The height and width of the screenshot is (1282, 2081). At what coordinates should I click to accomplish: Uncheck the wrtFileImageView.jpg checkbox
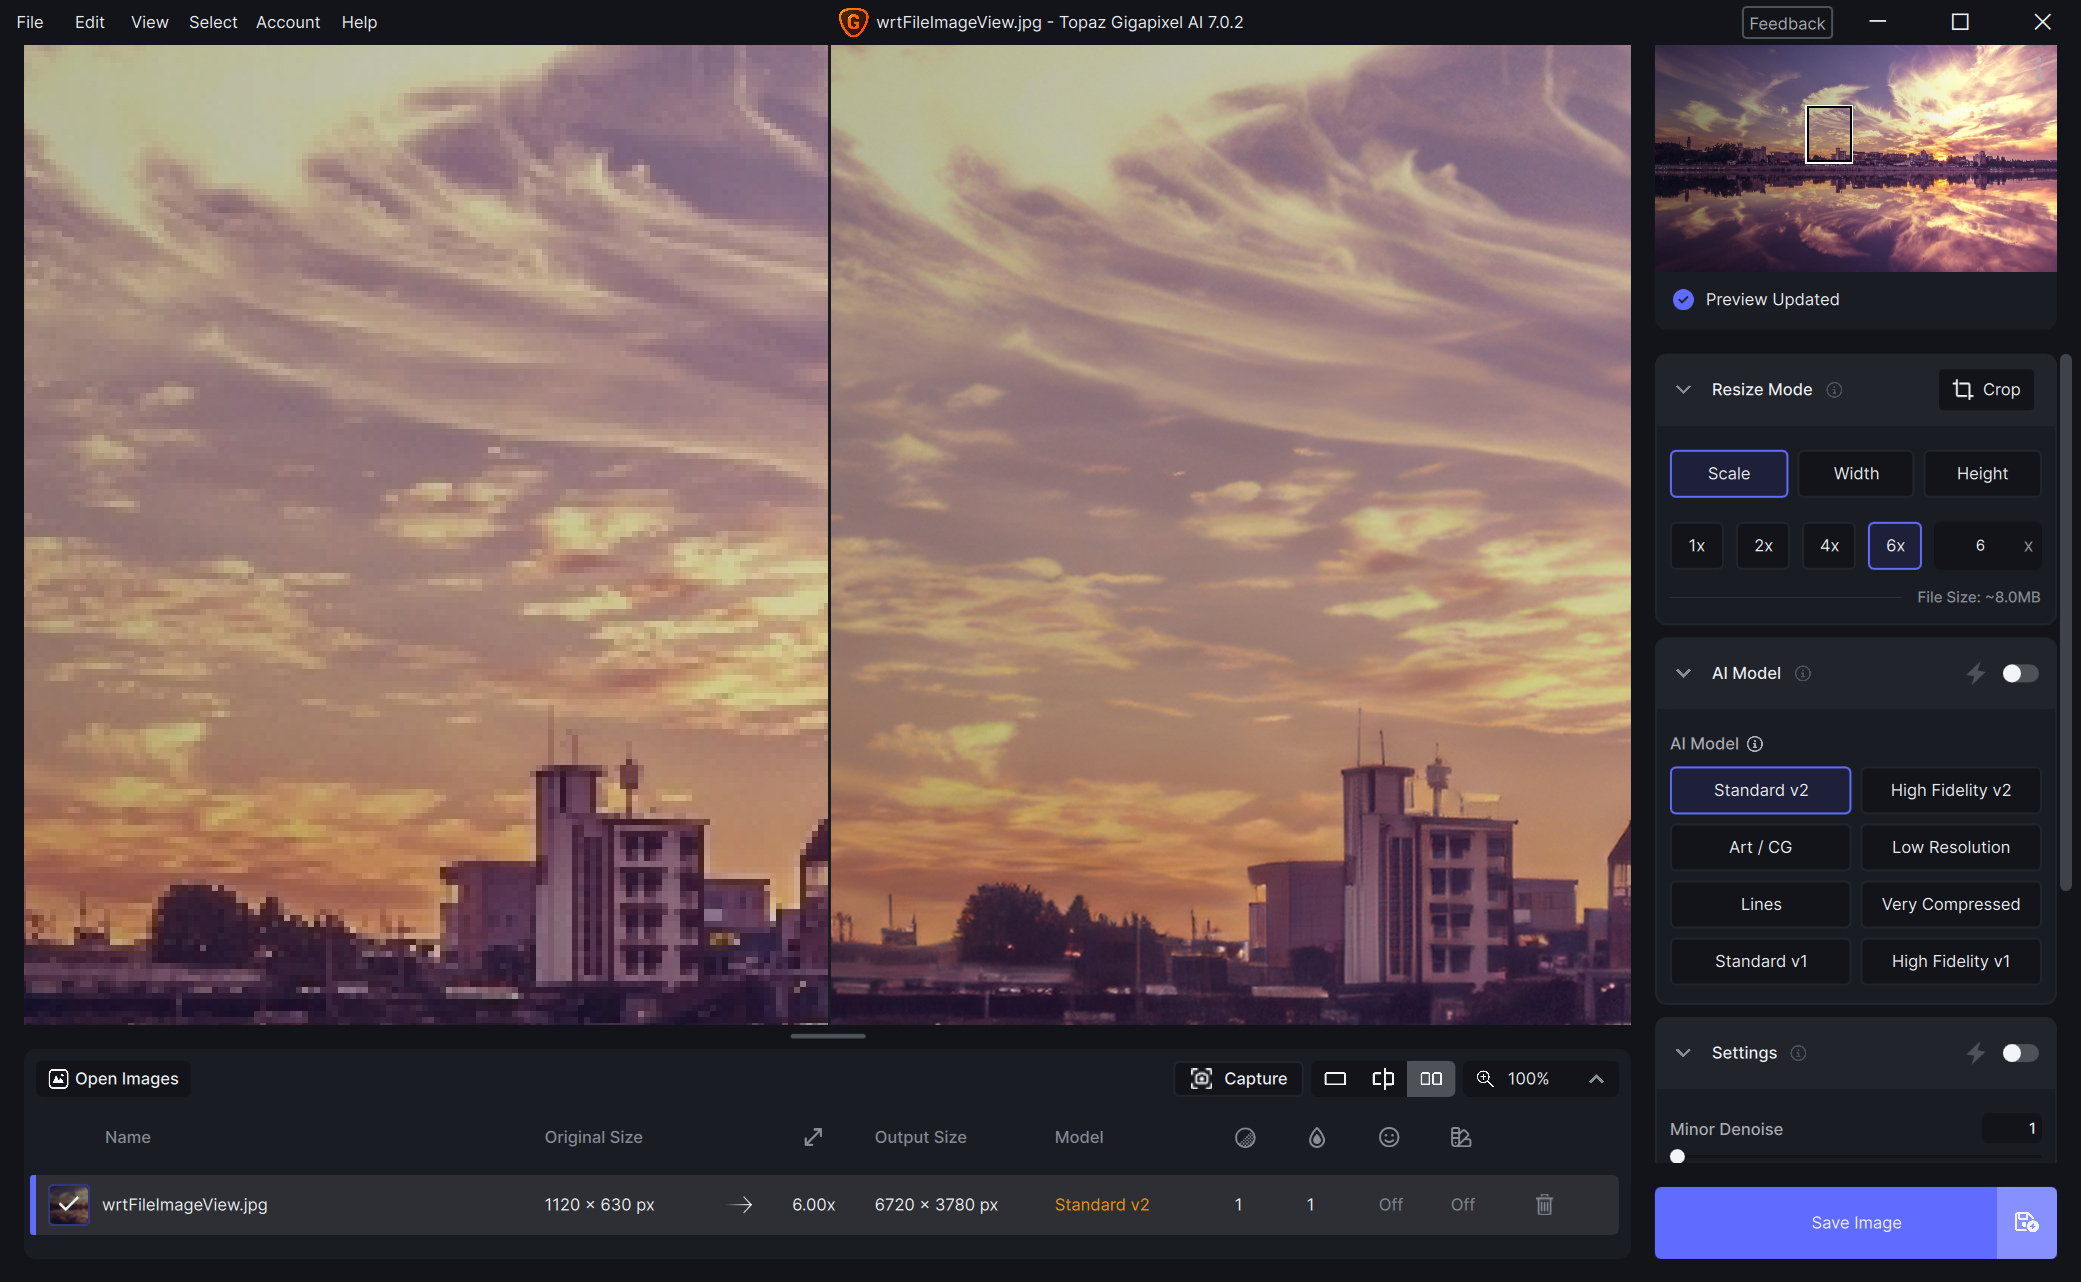69,1204
